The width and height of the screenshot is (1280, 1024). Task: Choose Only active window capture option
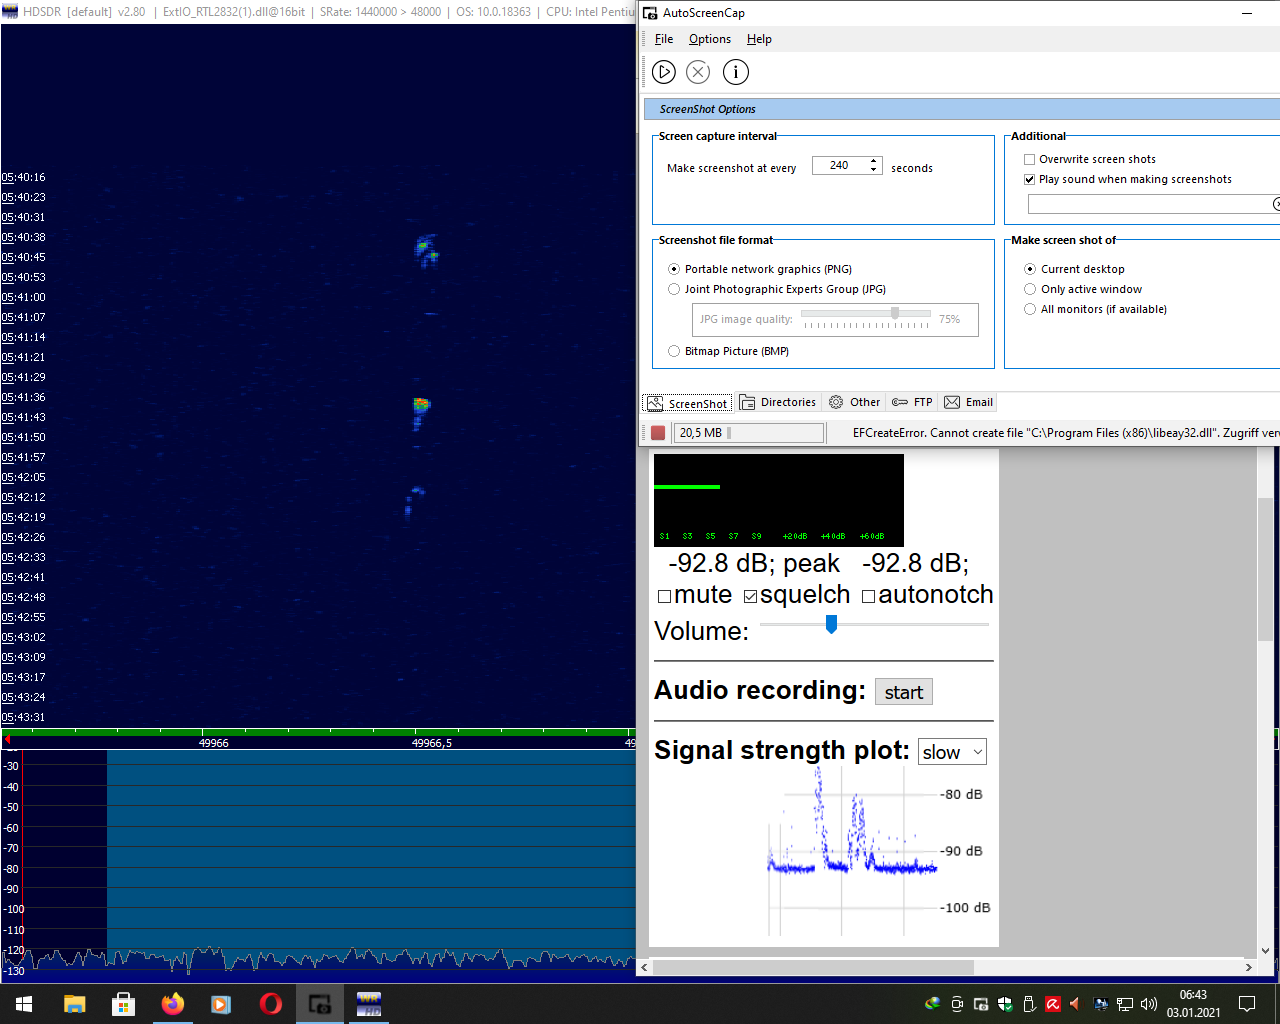[1030, 289]
